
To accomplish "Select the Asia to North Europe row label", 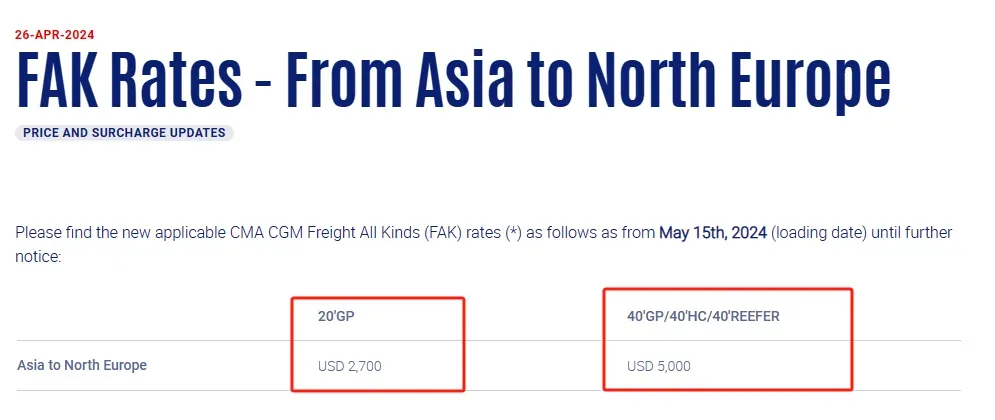I will [x=82, y=365].
